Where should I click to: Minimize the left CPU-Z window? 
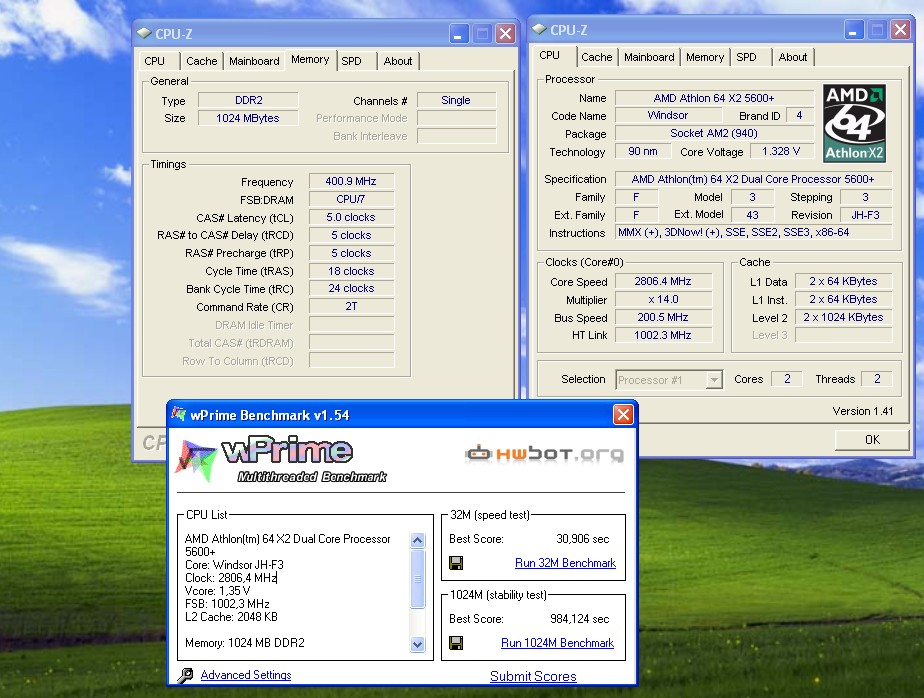click(x=458, y=34)
